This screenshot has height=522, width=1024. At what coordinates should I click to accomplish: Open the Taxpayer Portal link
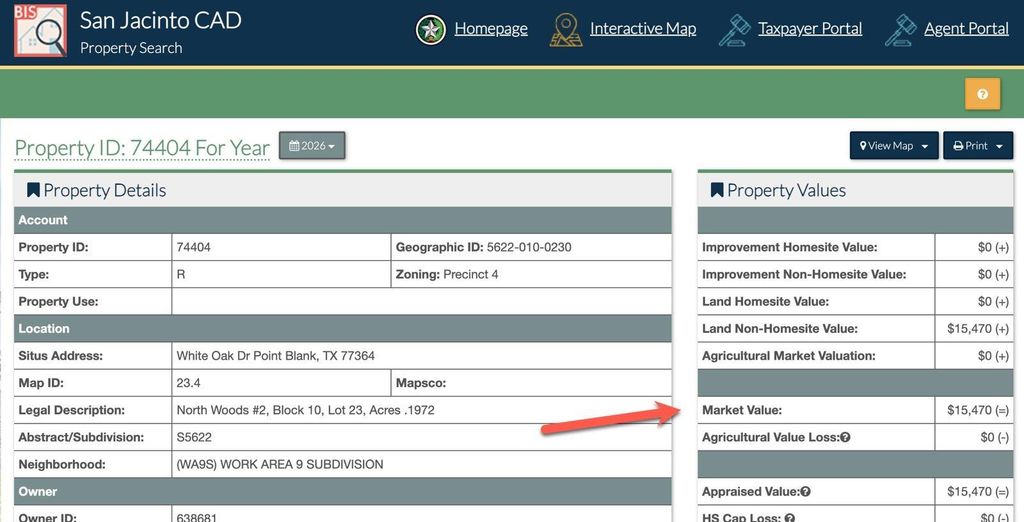pyautogui.click(x=810, y=29)
